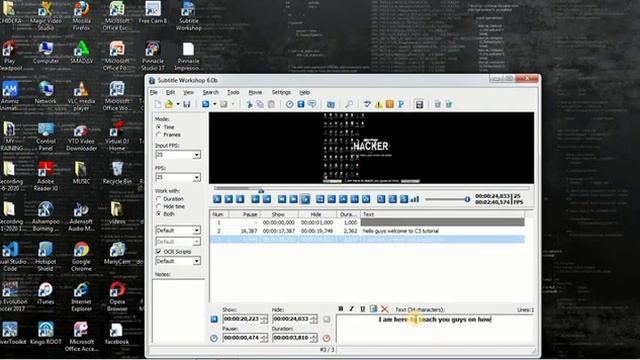Click the orange clock icon beside Duration field
The image size is (640, 360).
click(x=326, y=338)
